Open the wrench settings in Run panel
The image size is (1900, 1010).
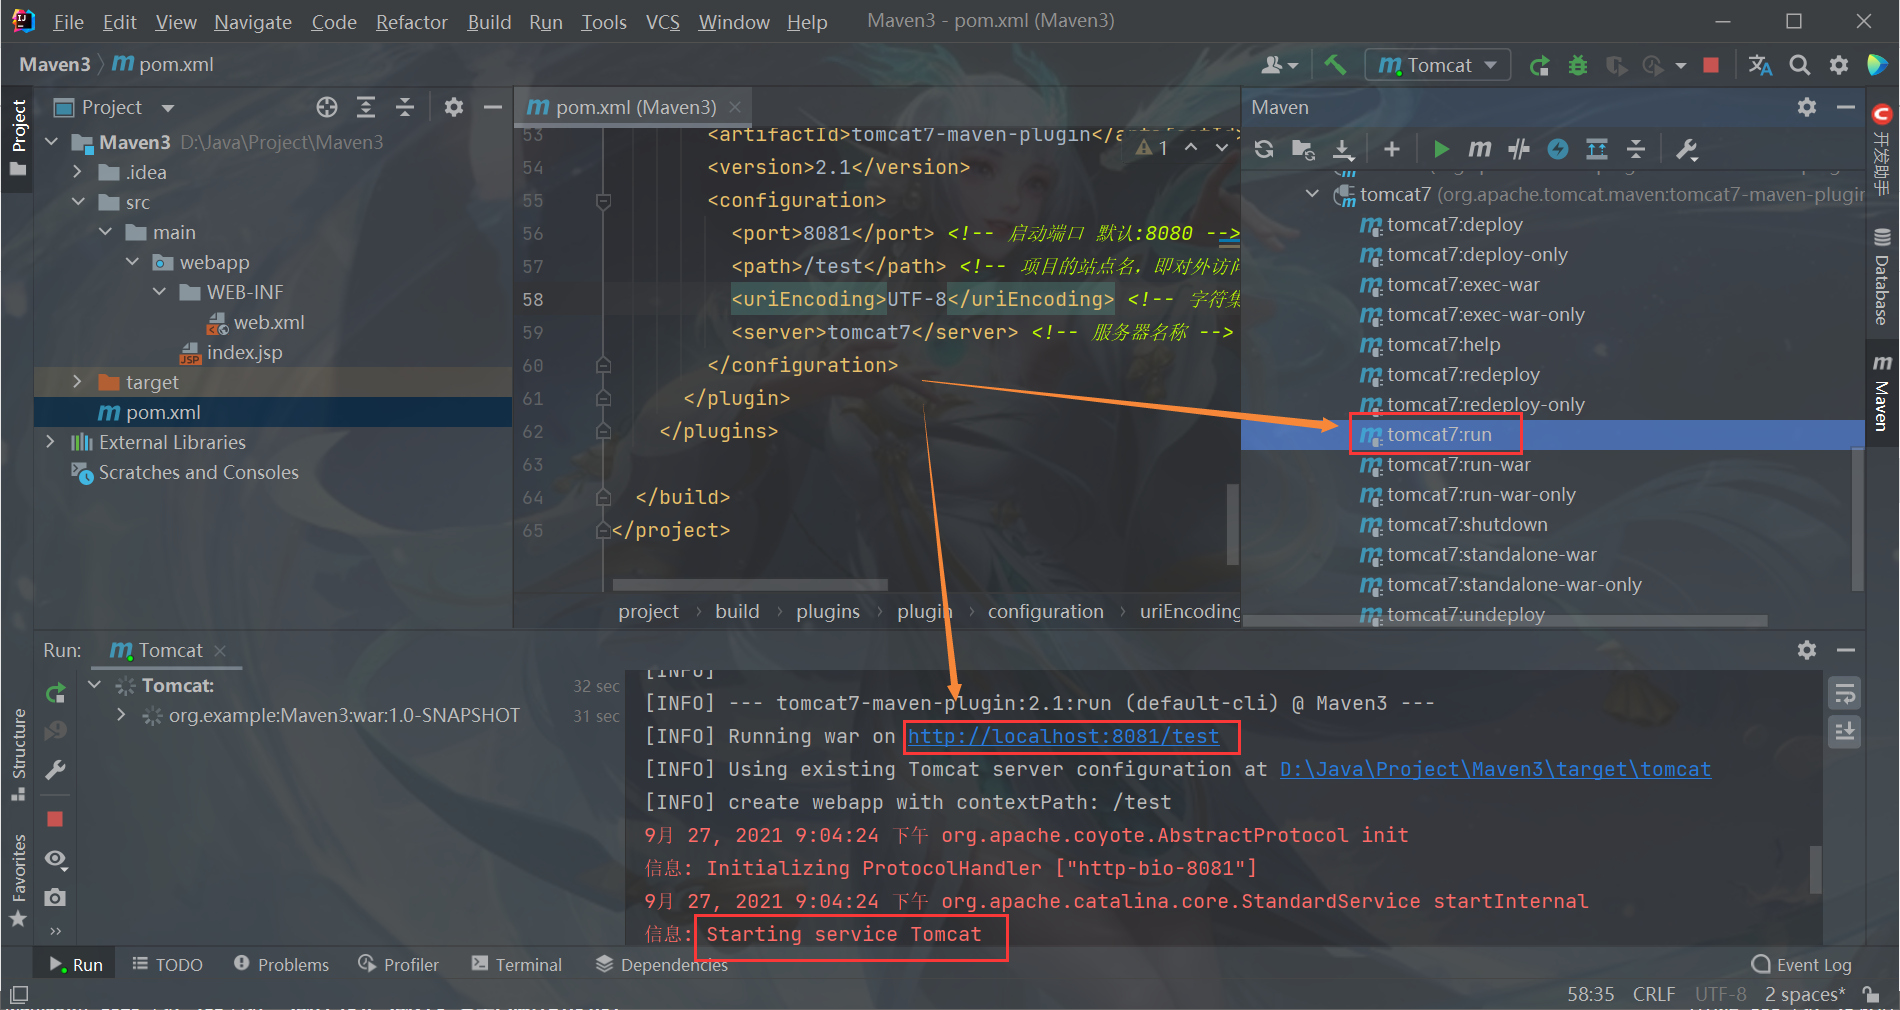[56, 770]
